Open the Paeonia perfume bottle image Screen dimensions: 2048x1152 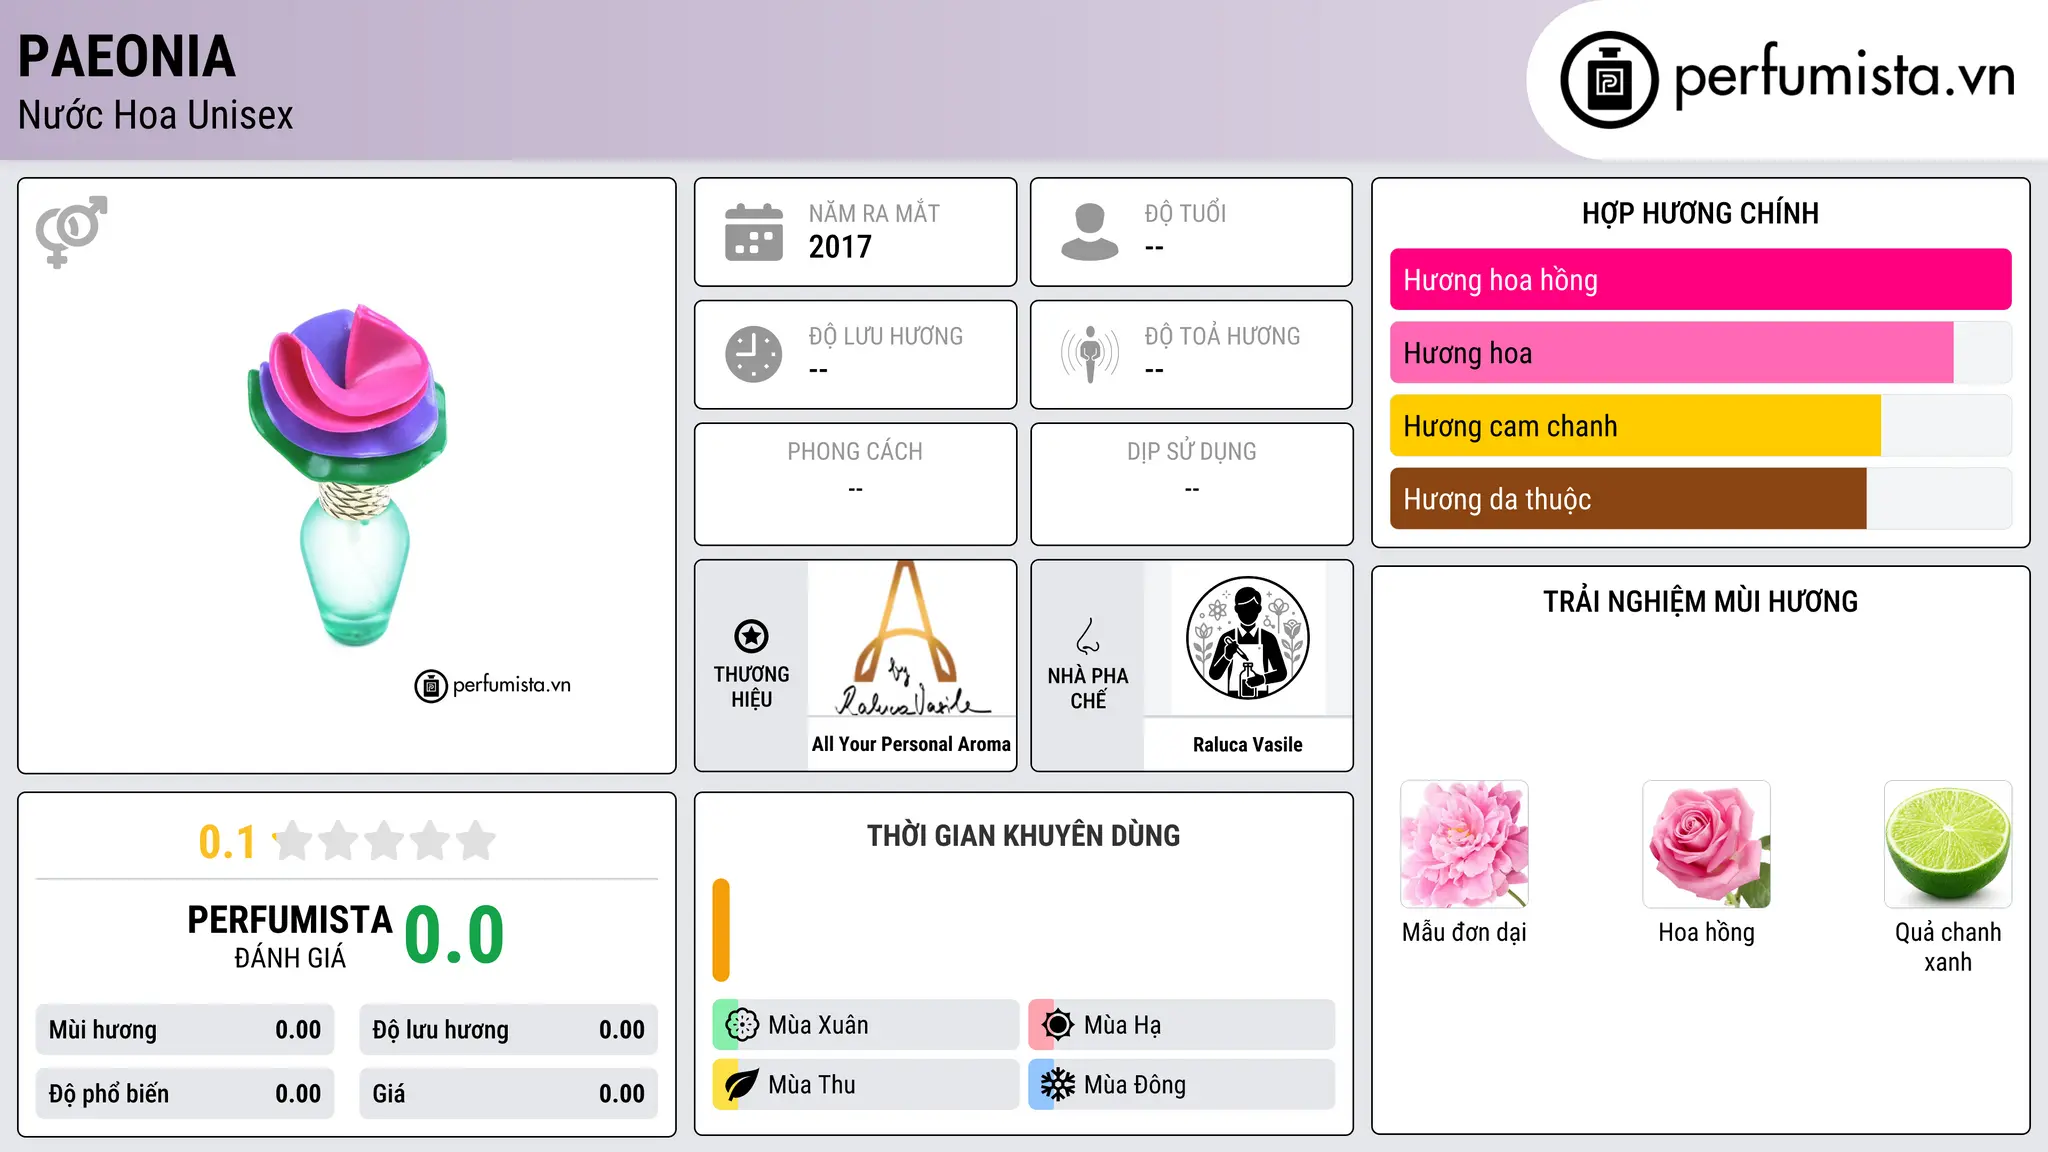[x=349, y=476]
